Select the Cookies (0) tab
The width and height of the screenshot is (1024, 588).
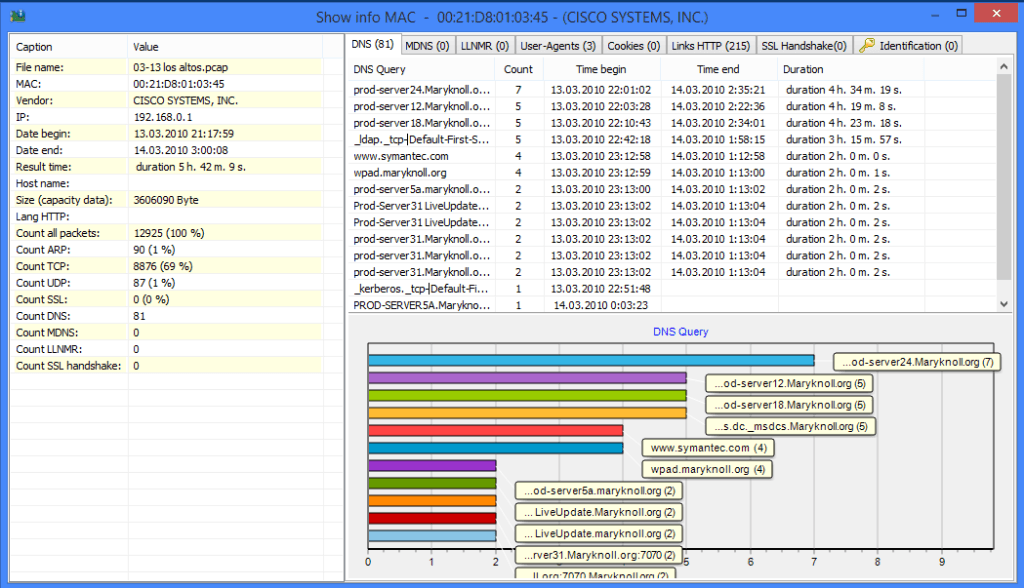pos(633,46)
